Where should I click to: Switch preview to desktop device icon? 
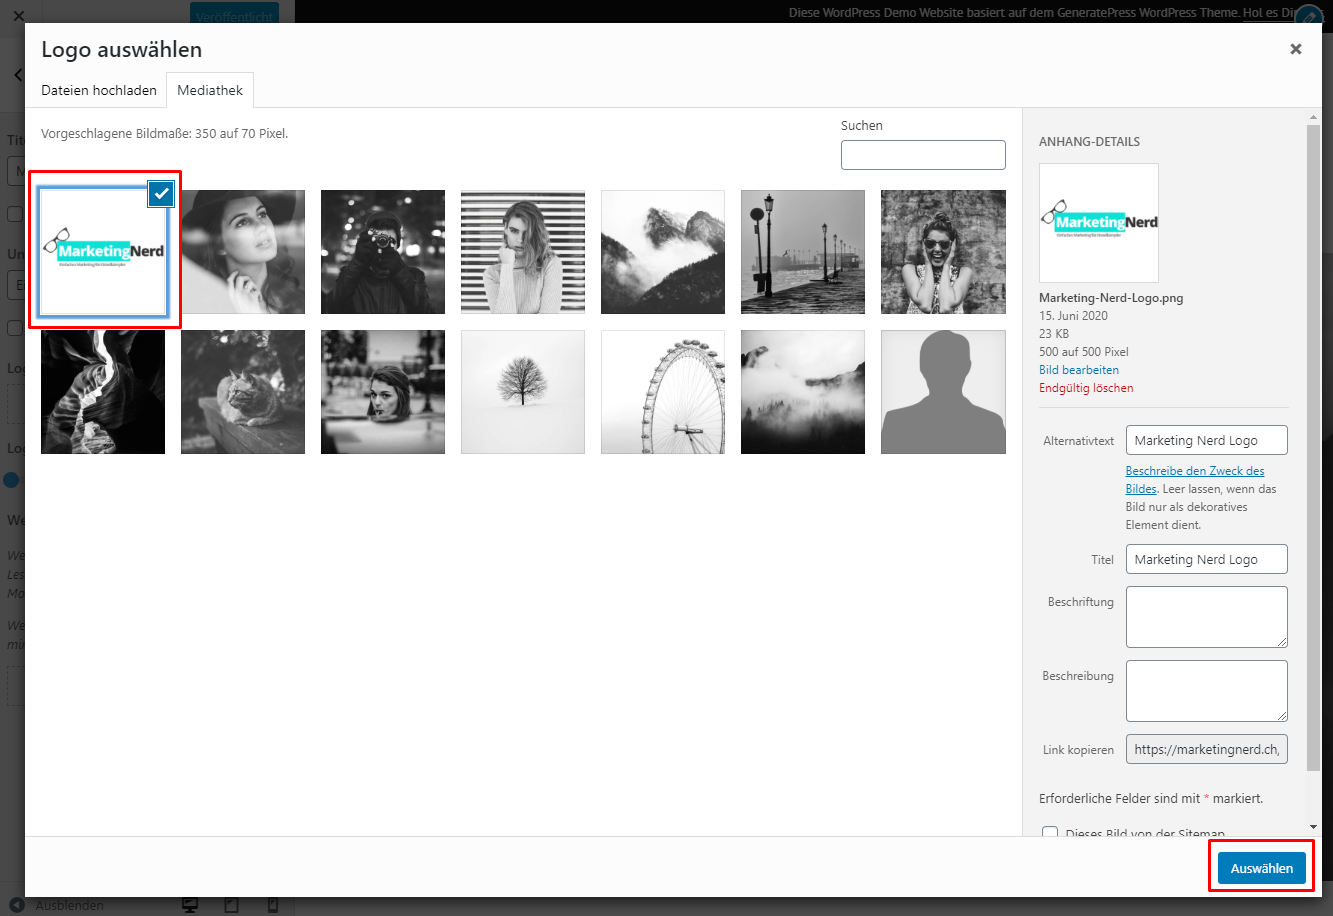pos(190,905)
